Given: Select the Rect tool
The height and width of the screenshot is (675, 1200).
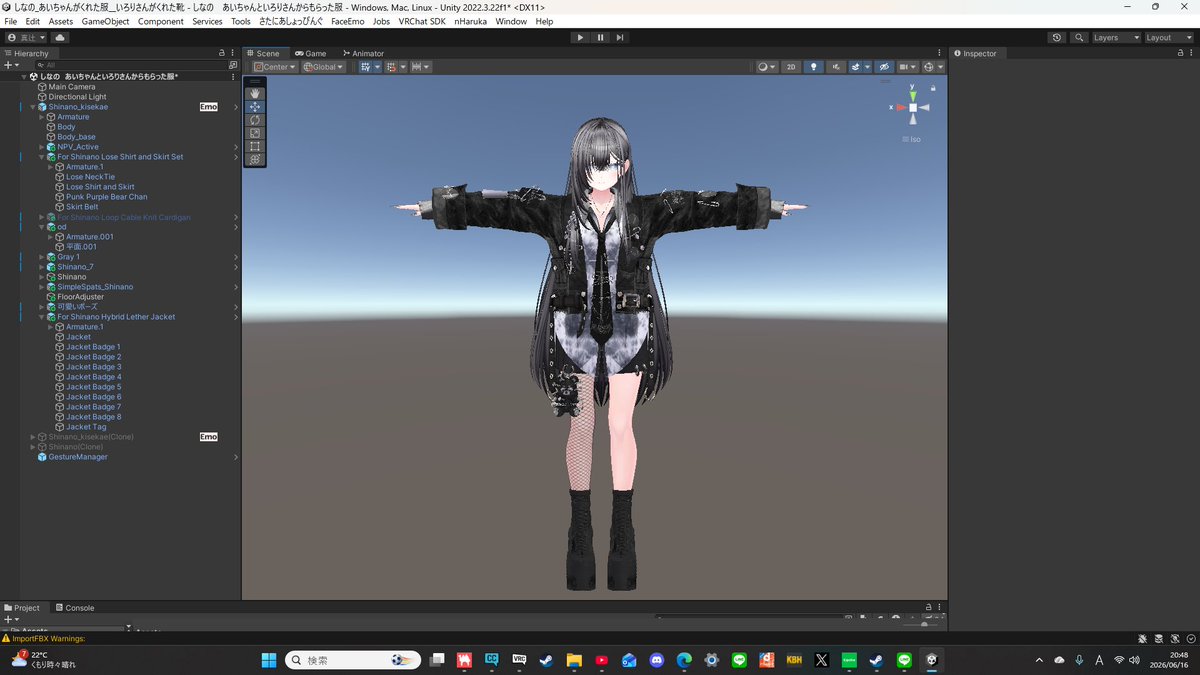Looking at the screenshot, I should [x=255, y=146].
